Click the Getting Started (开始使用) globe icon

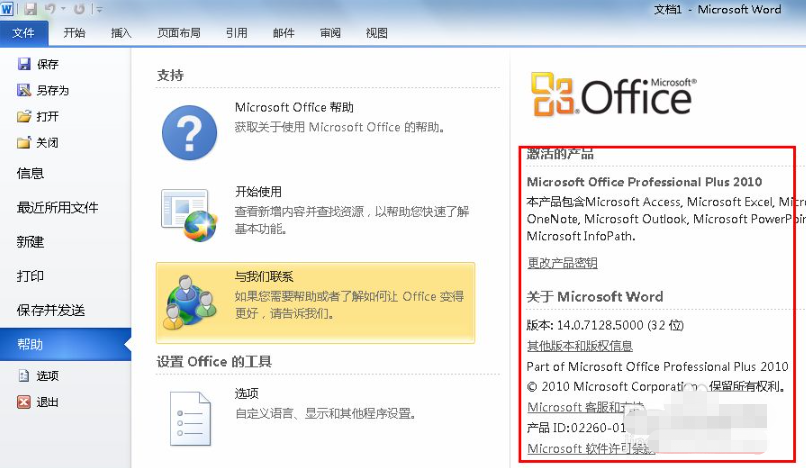tap(189, 212)
